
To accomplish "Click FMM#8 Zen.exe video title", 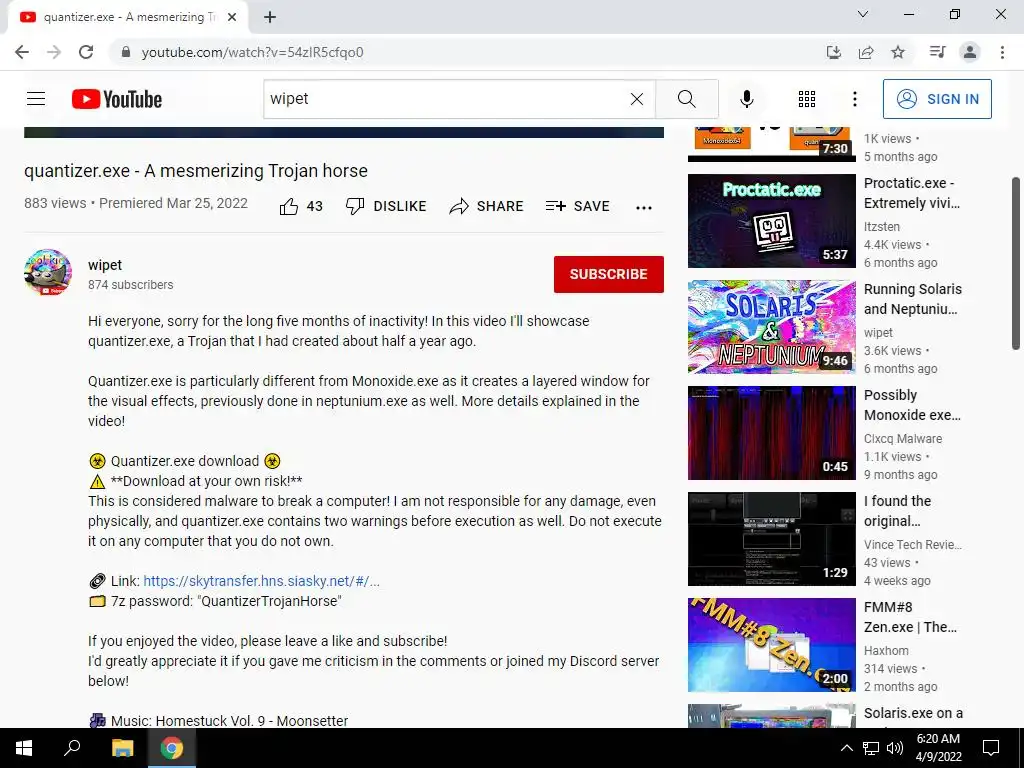I will click(910, 617).
